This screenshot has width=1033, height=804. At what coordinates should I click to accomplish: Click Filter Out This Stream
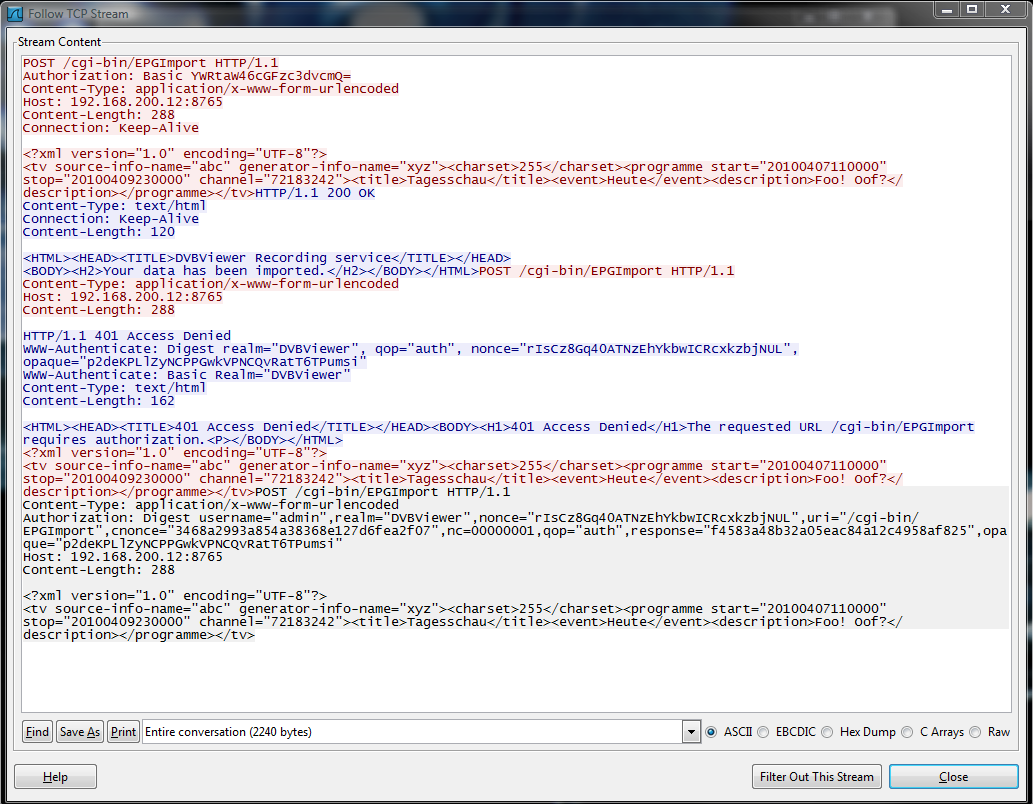click(x=816, y=777)
